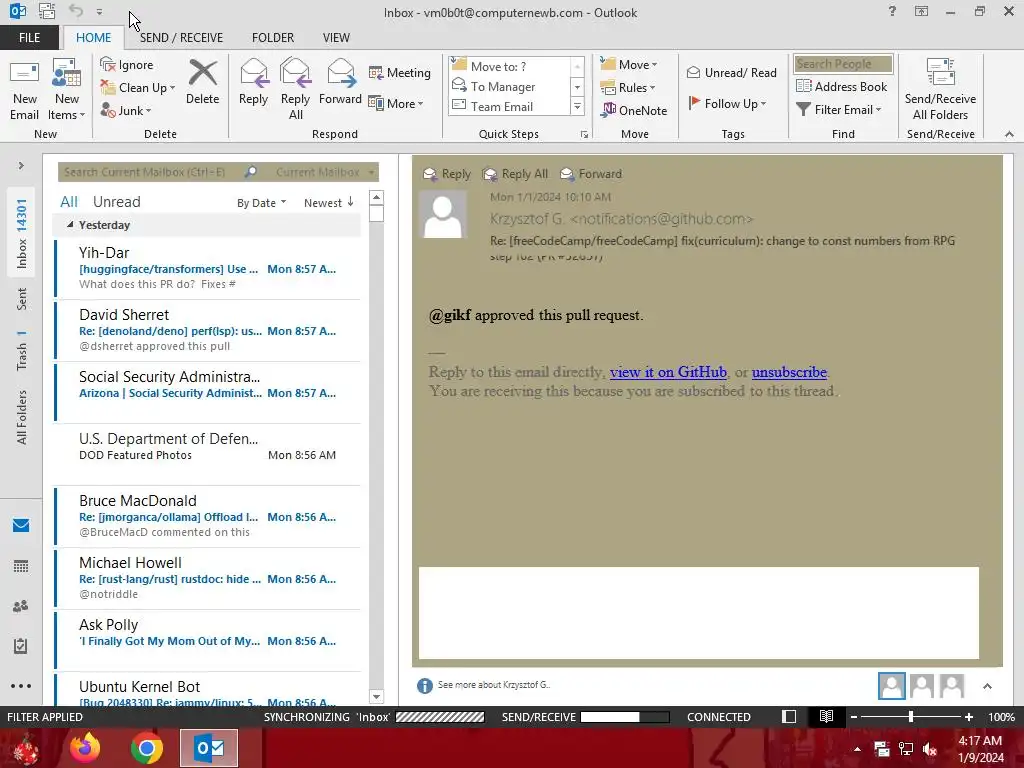Switch to People view

[21, 606]
